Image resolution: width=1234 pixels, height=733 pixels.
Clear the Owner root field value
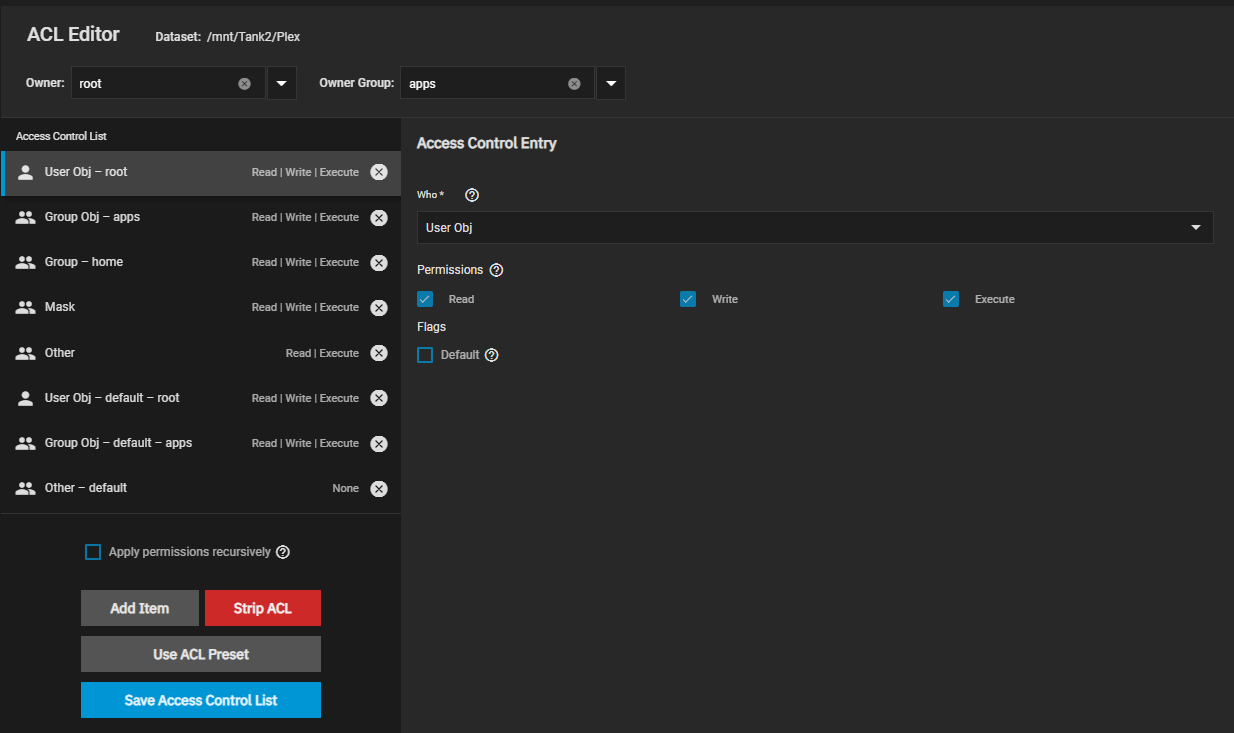pyautogui.click(x=244, y=84)
